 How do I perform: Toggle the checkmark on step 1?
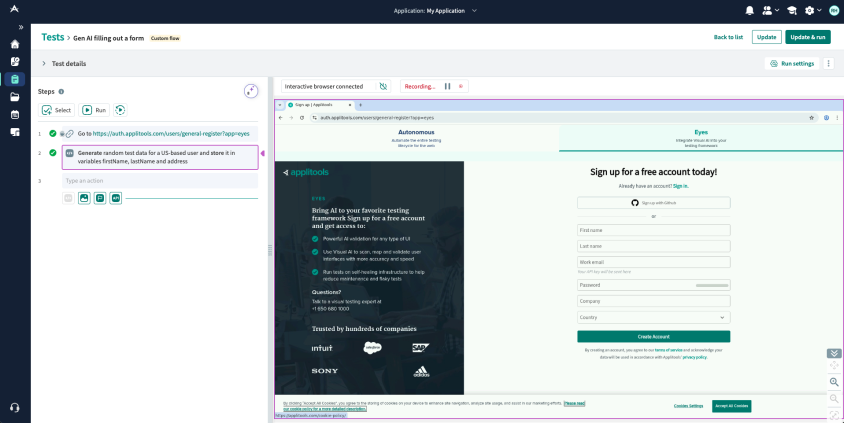coord(52,133)
